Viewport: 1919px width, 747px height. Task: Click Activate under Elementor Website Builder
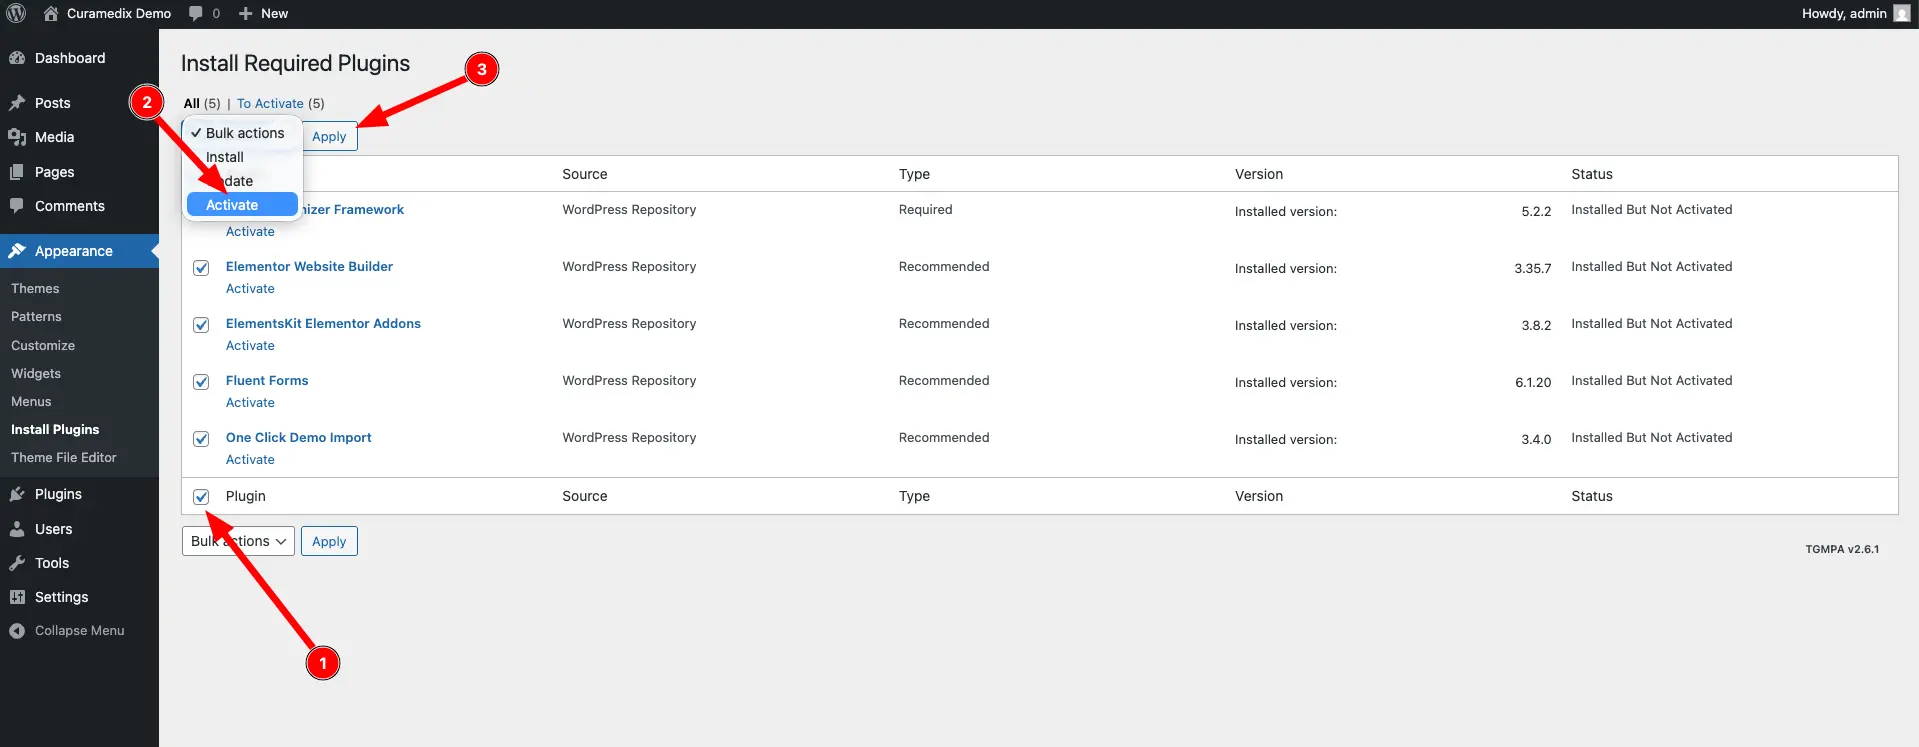tap(250, 289)
